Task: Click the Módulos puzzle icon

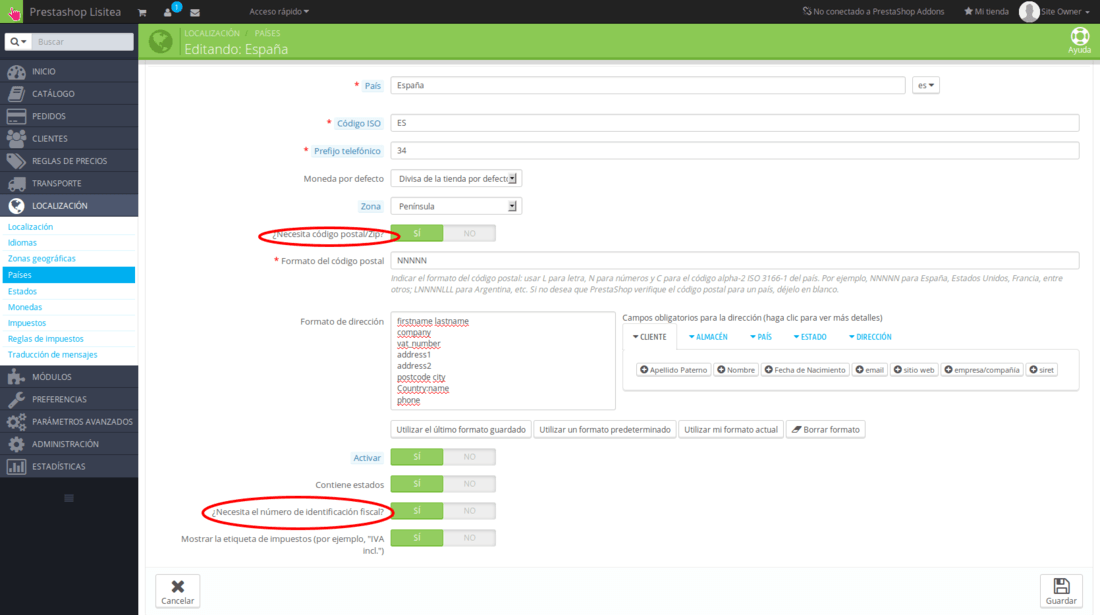Action: tap(16, 377)
